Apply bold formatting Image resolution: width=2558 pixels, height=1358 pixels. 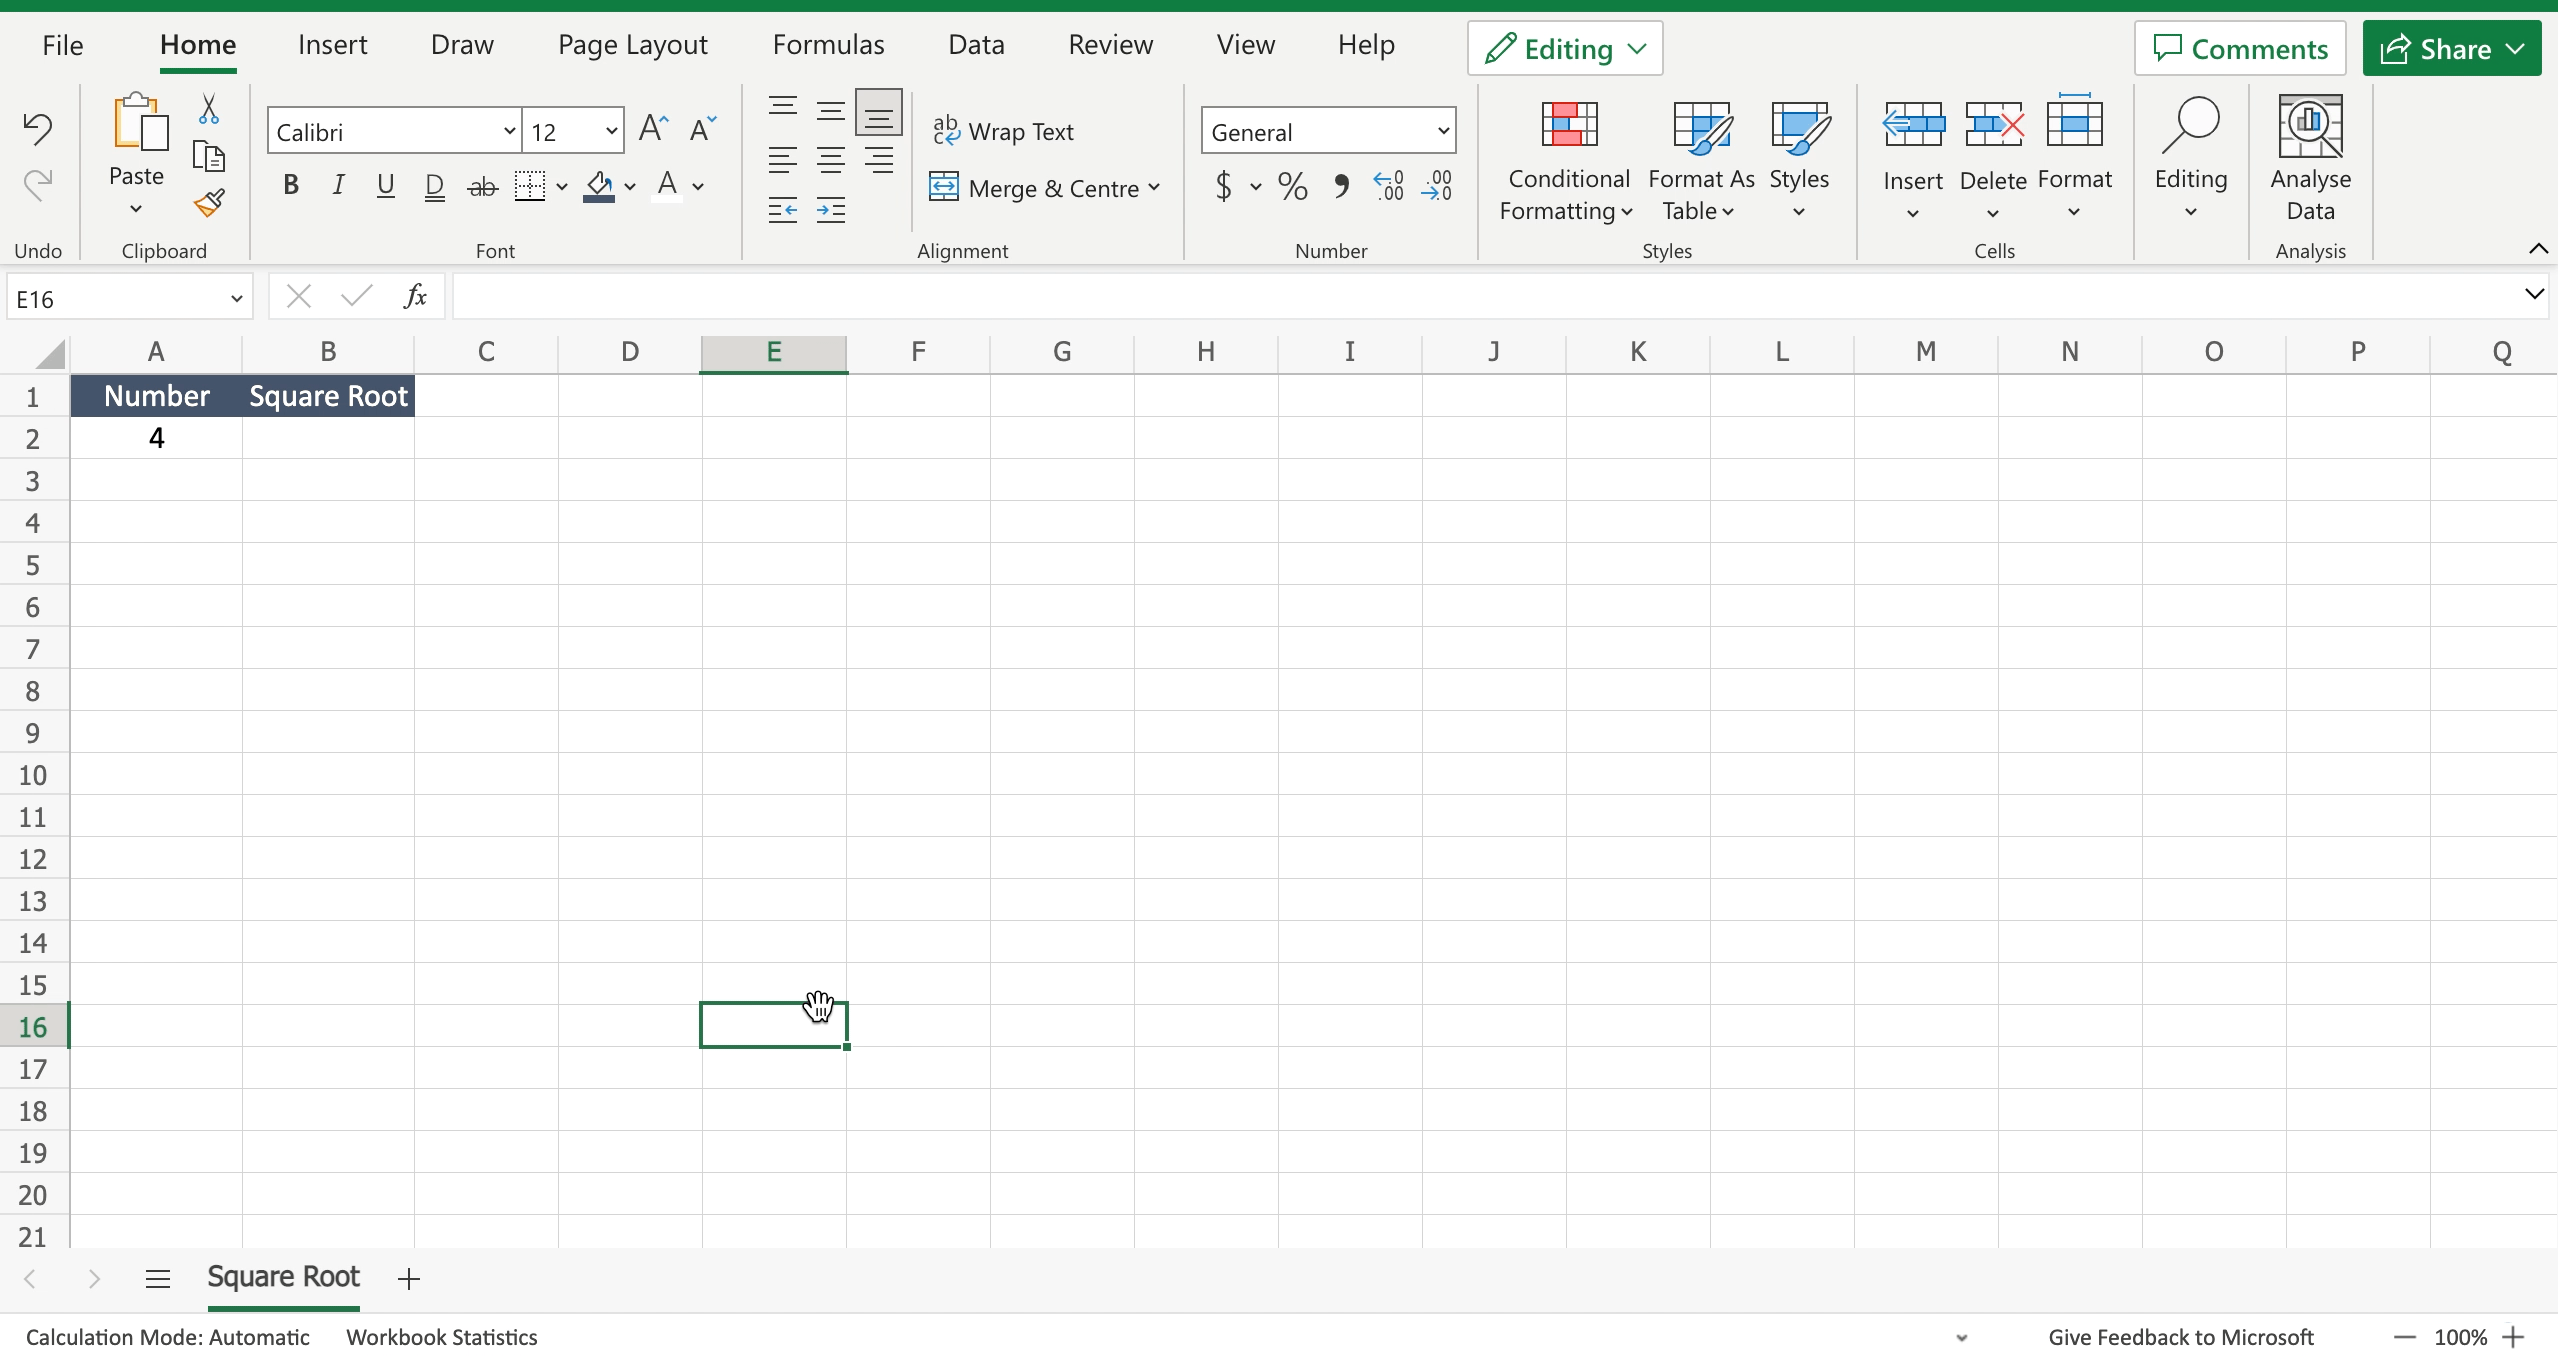tap(290, 185)
